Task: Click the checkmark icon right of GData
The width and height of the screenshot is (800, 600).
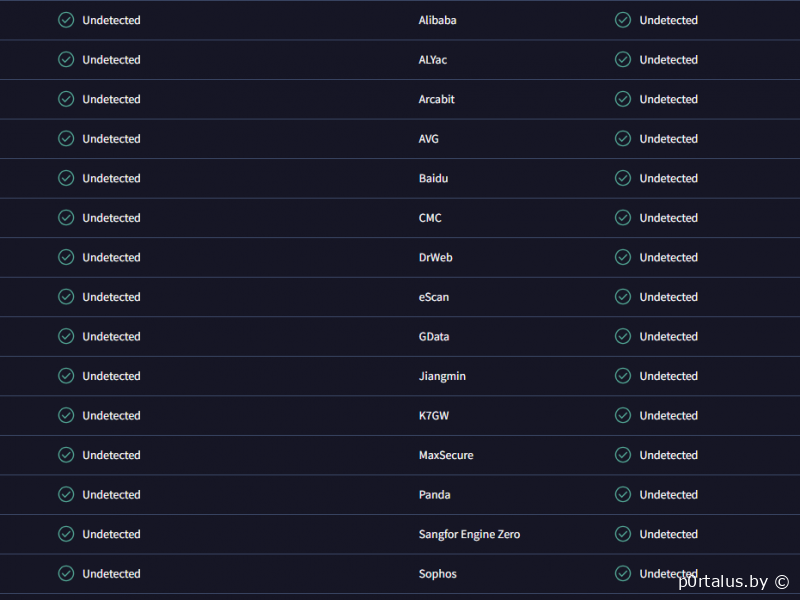Action: [623, 336]
